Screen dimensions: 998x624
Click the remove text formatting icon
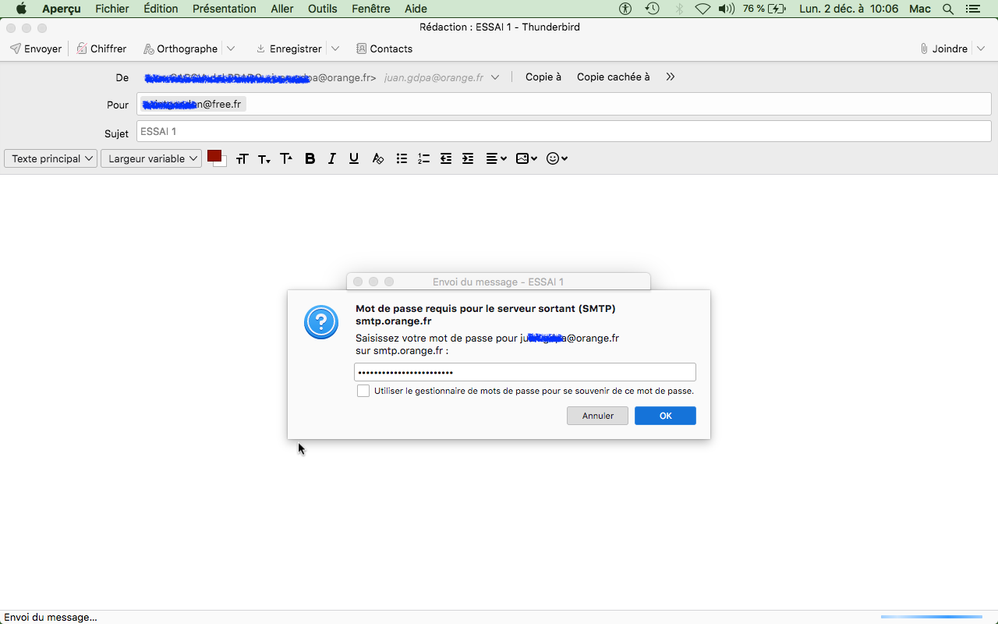377,159
